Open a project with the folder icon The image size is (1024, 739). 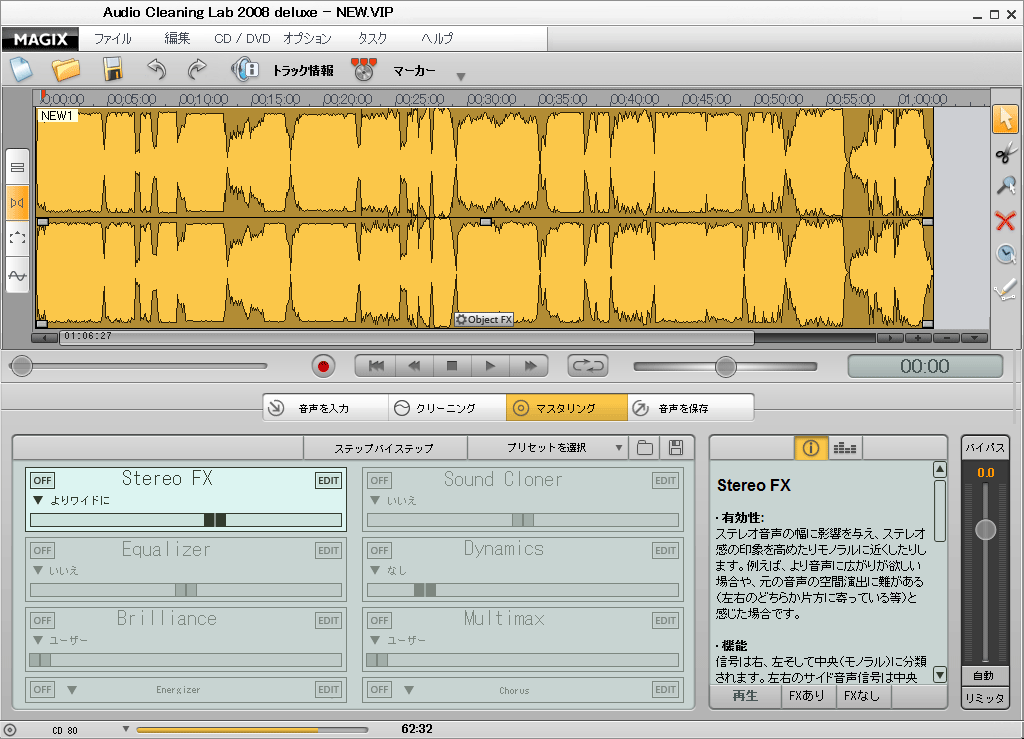pyautogui.click(x=66, y=69)
